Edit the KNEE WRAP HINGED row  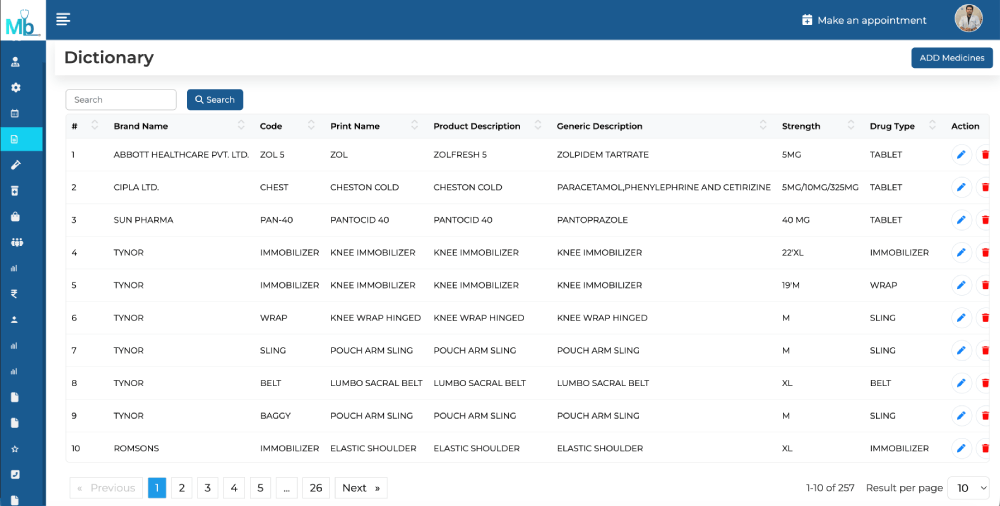pos(962,318)
